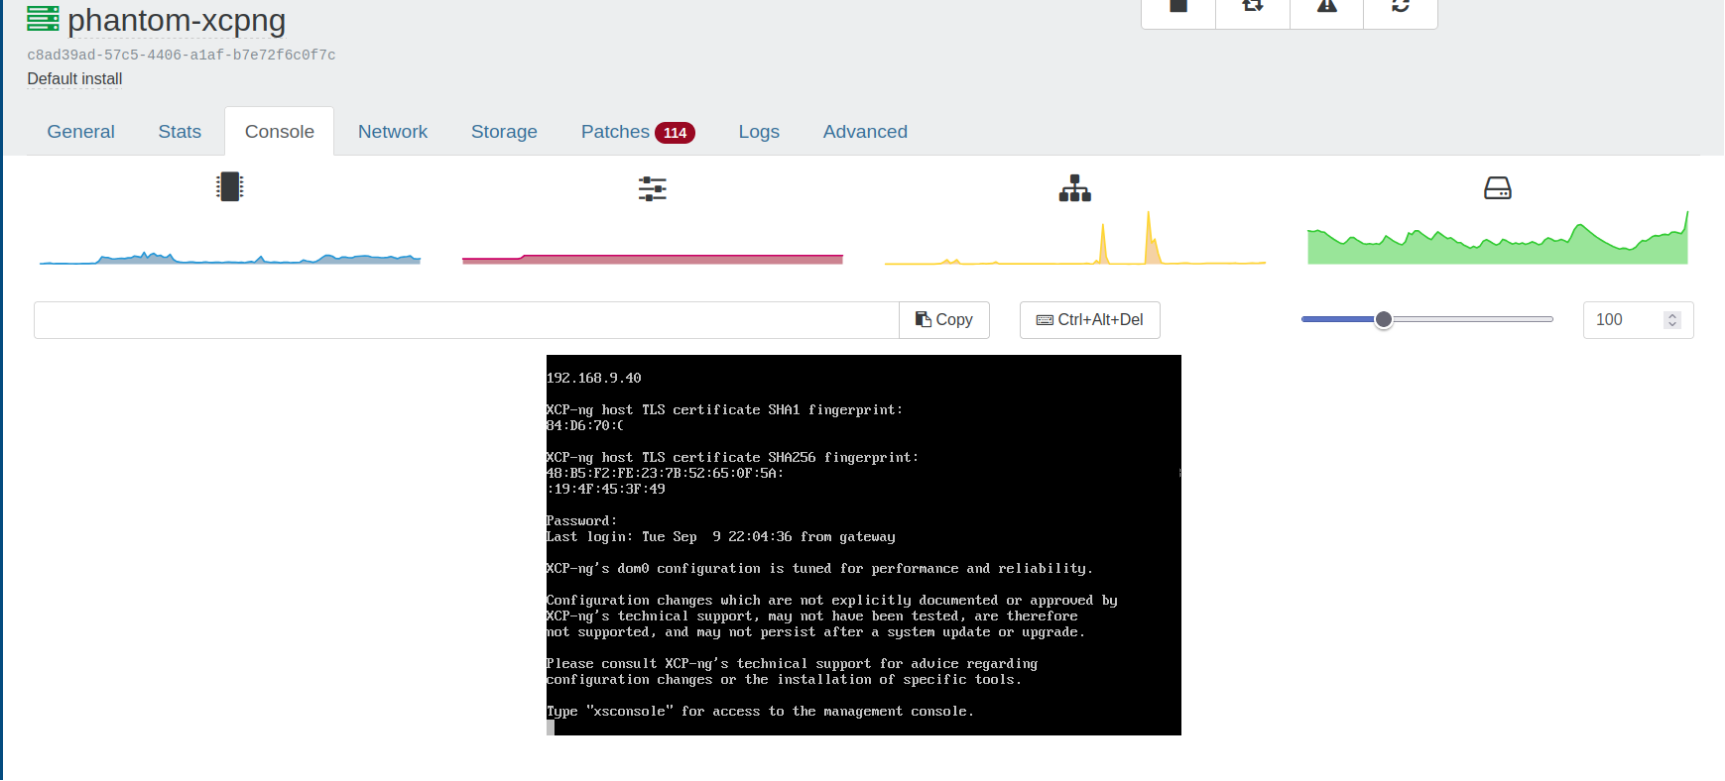1725x781 pixels.
Task: Click the restart toolstack retweet icon
Action: pyautogui.click(x=1252, y=8)
